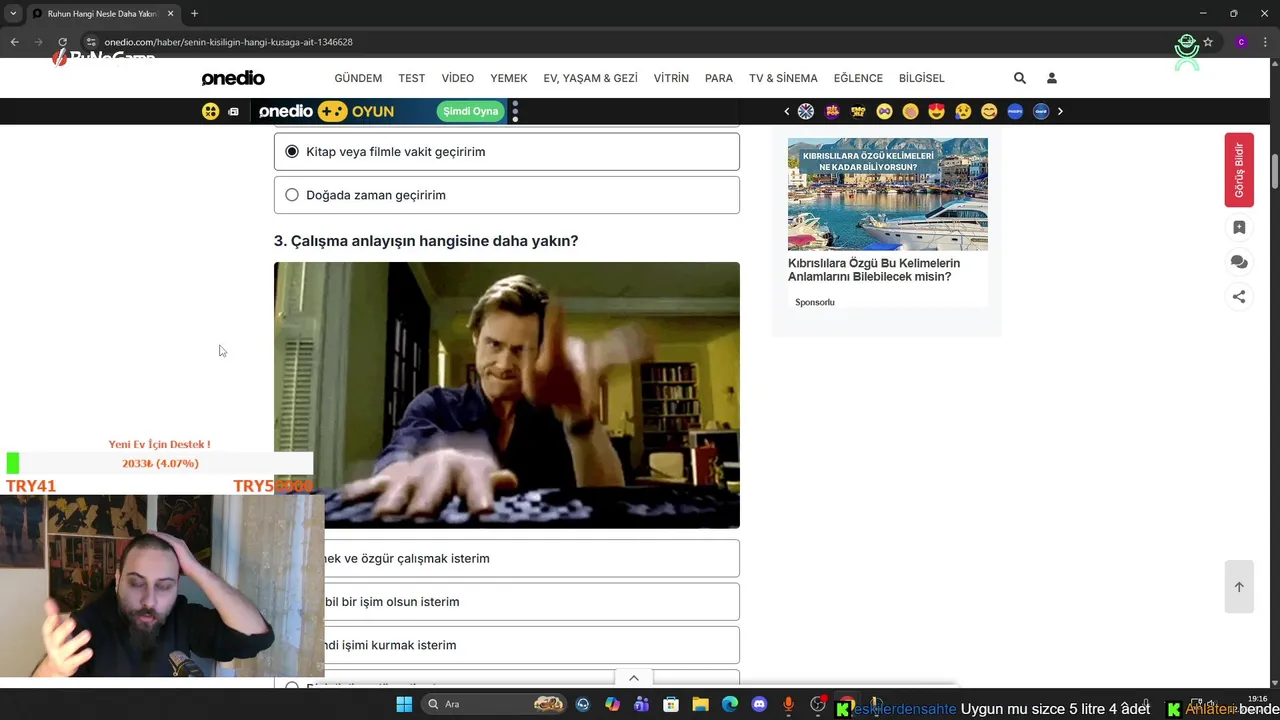
Task: Go to previous emoji carousel items
Action: (x=787, y=111)
